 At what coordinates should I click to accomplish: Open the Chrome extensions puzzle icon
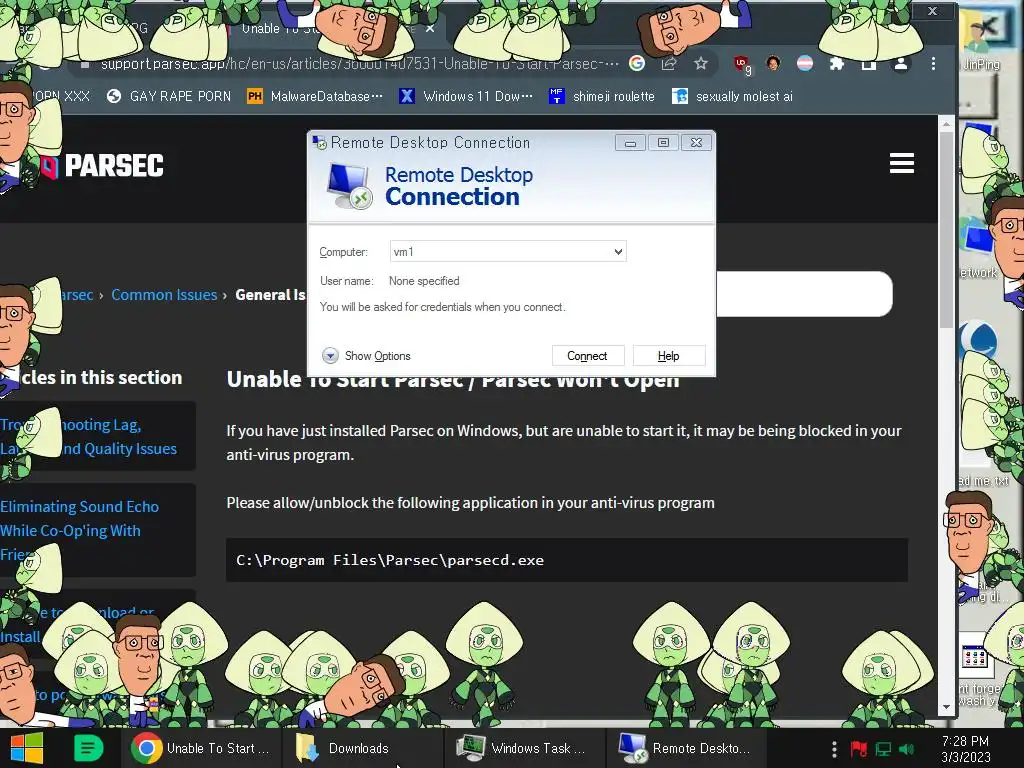click(x=837, y=63)
